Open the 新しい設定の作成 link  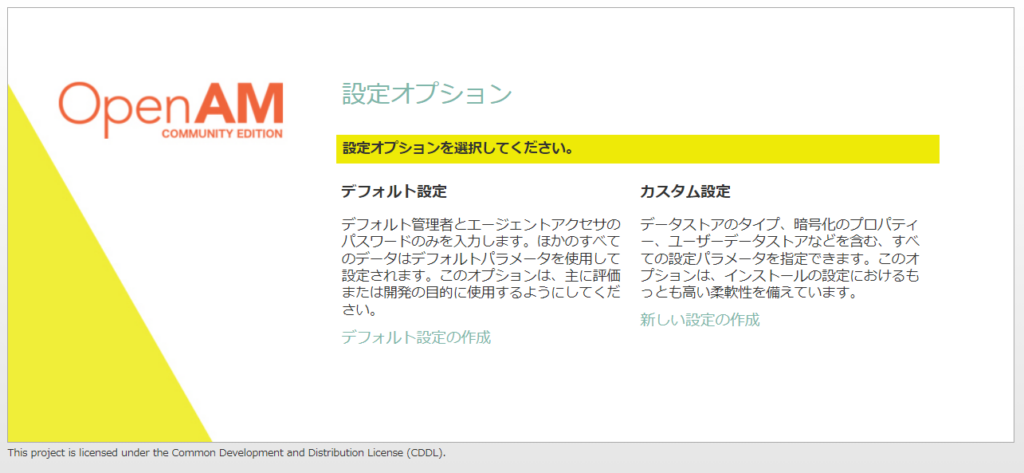(x=700, y=320)
